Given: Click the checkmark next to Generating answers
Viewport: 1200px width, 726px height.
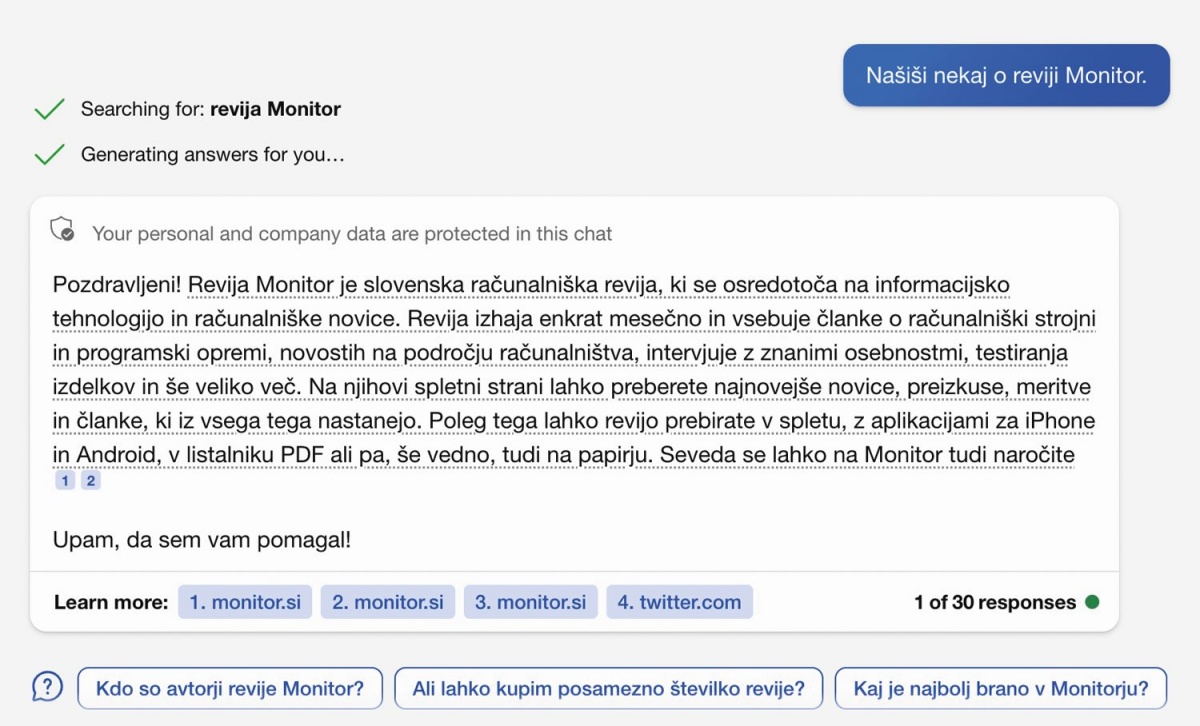Looking at the screenshot, I should click(x=49, y=155).
